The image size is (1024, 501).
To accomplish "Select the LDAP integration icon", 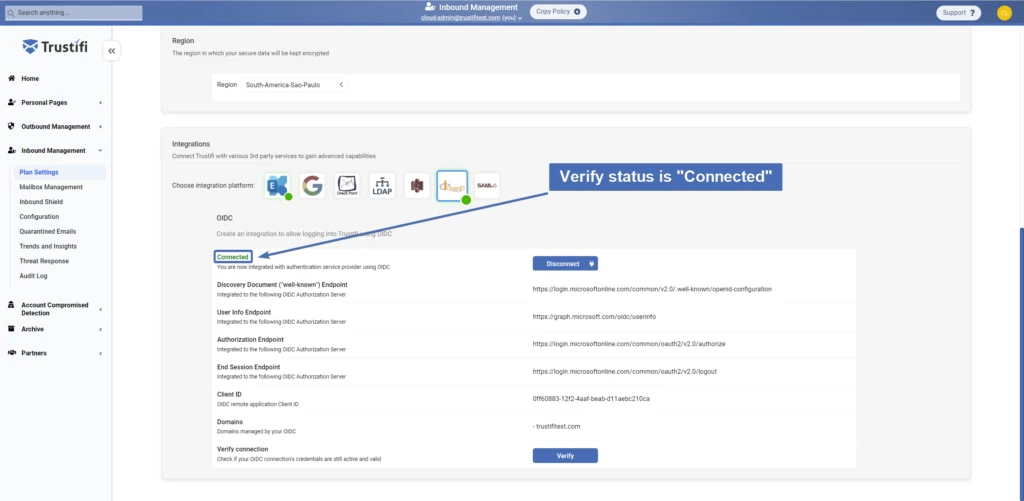I will point(382,185).
